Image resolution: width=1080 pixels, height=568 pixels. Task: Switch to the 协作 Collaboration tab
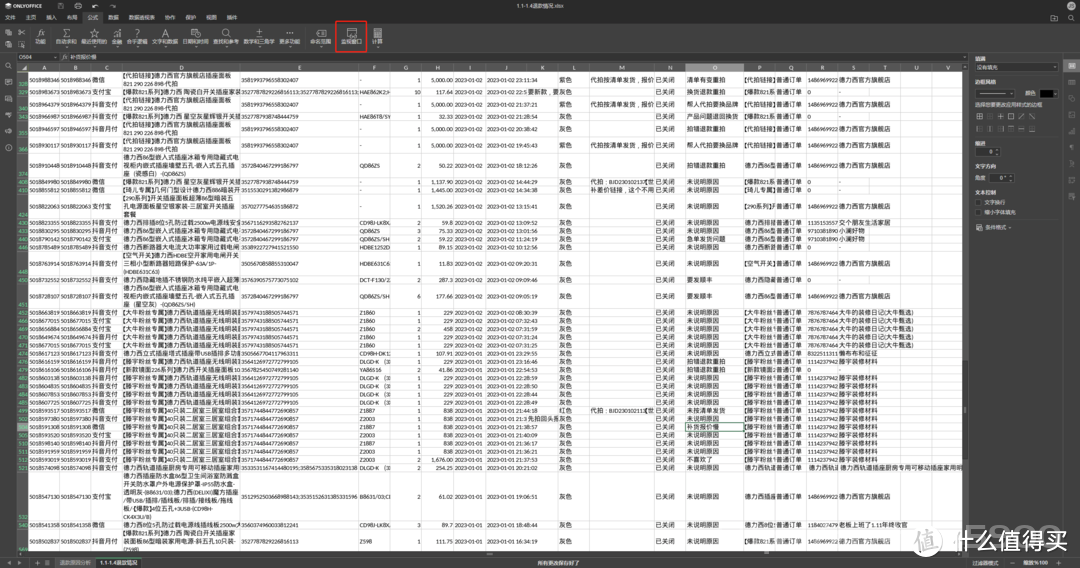(x=169, y=17)
